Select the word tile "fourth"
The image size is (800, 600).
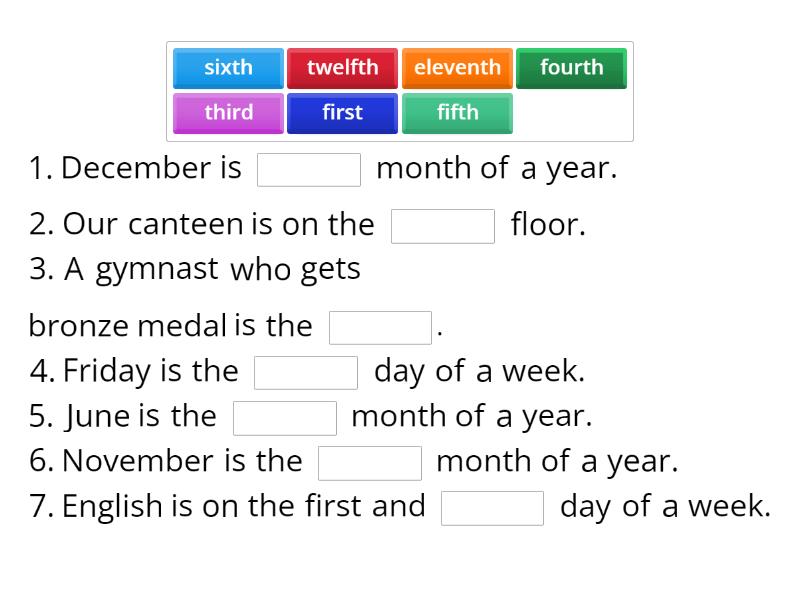click(571, 68)
